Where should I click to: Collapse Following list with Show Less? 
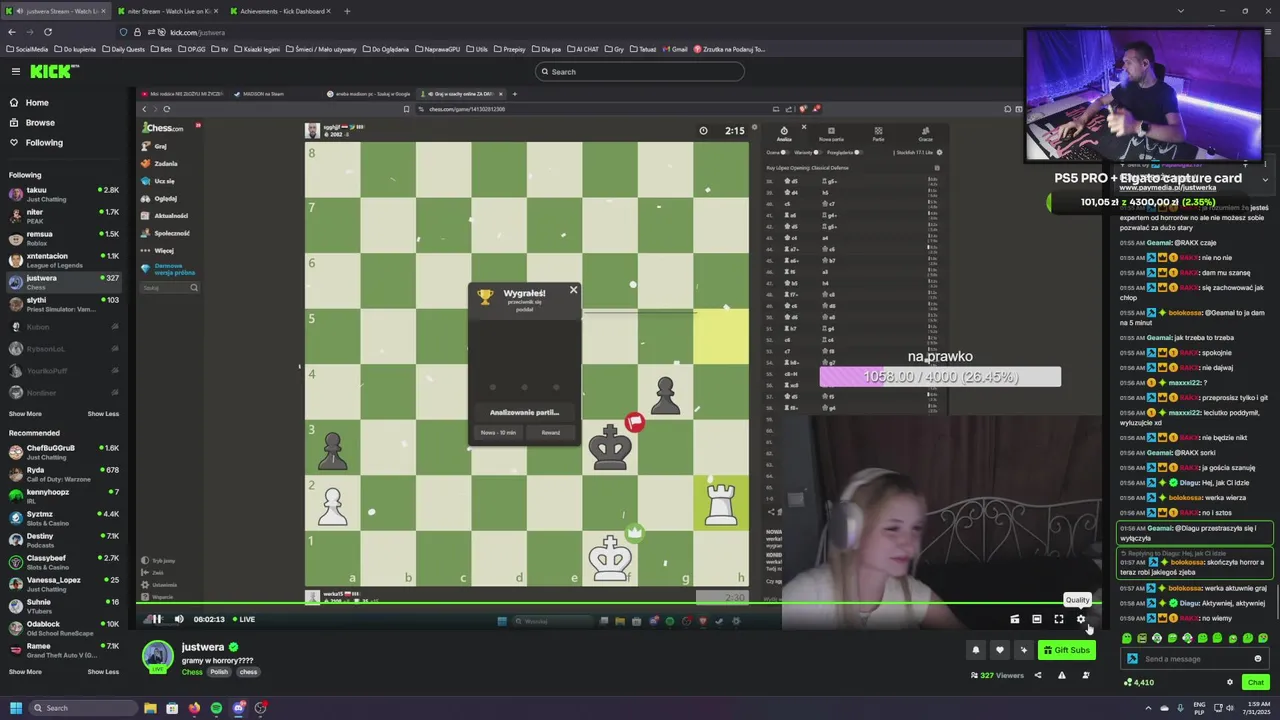tap(103, 414)
